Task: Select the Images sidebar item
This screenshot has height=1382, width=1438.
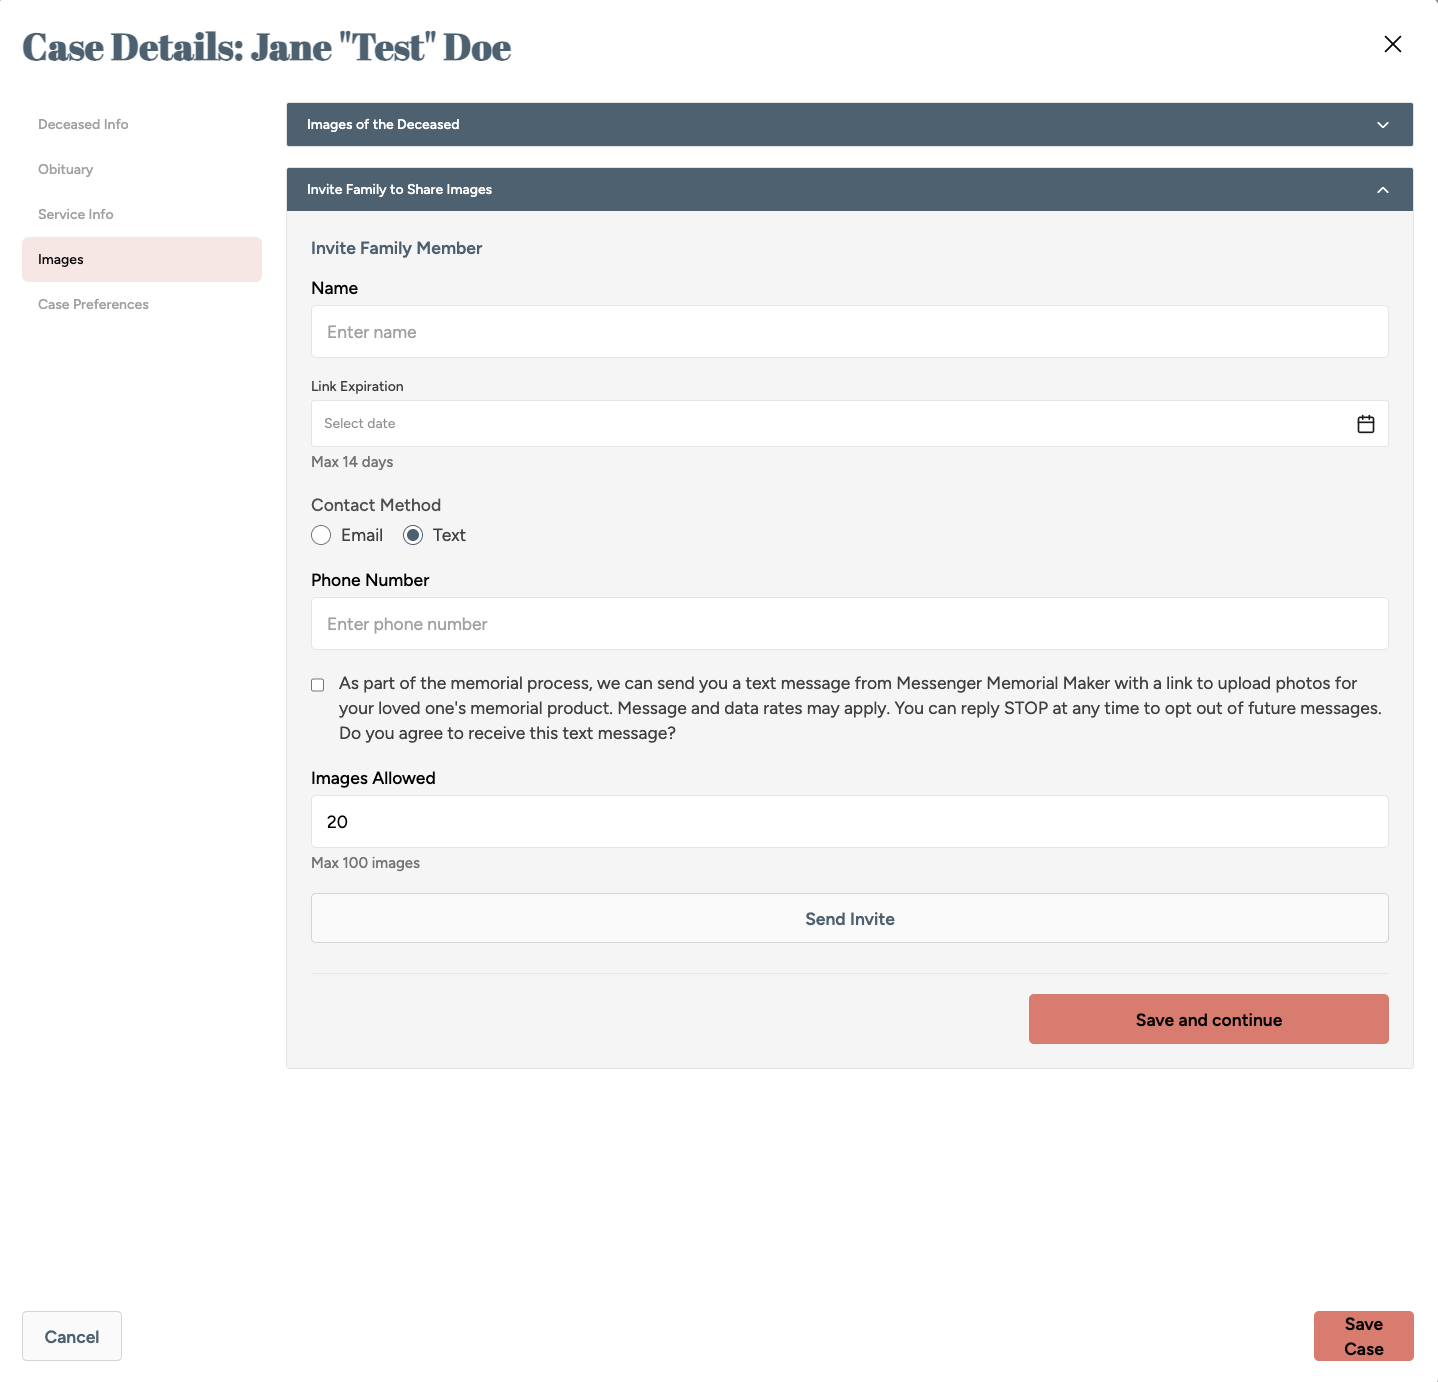Action: coord(61,260)
